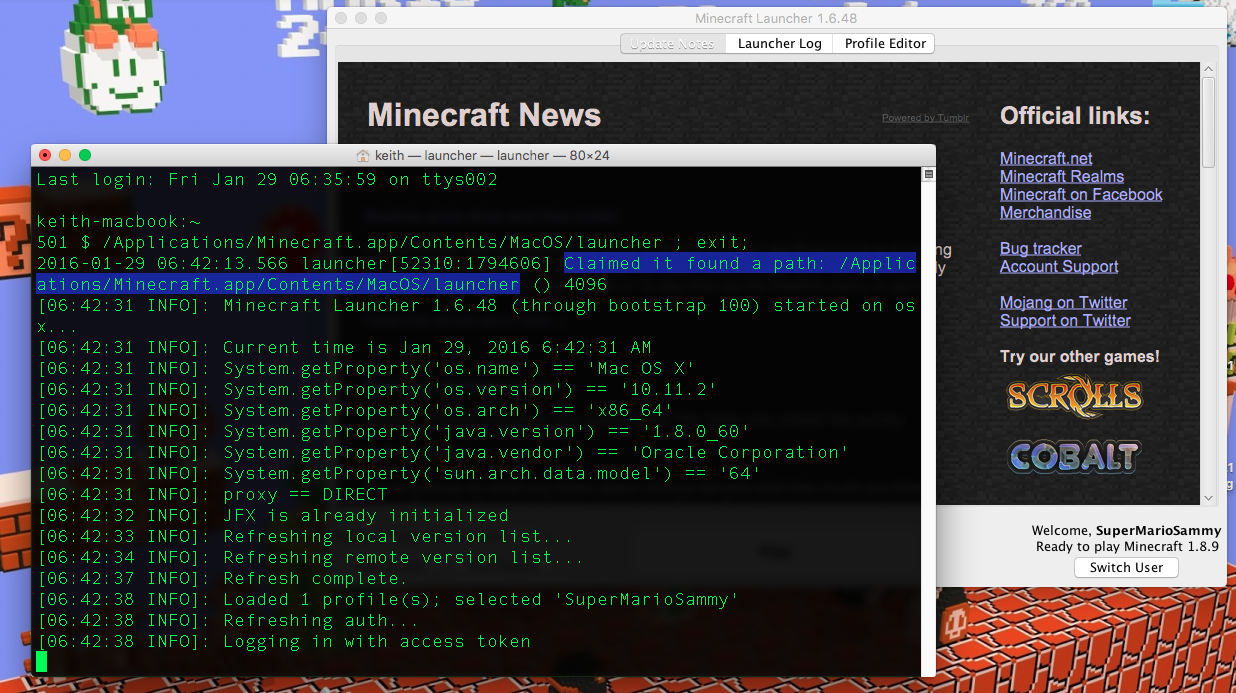The image size is (1236, 693).
Task: Open the Minecraft.net link
Action: [1046, 158]
